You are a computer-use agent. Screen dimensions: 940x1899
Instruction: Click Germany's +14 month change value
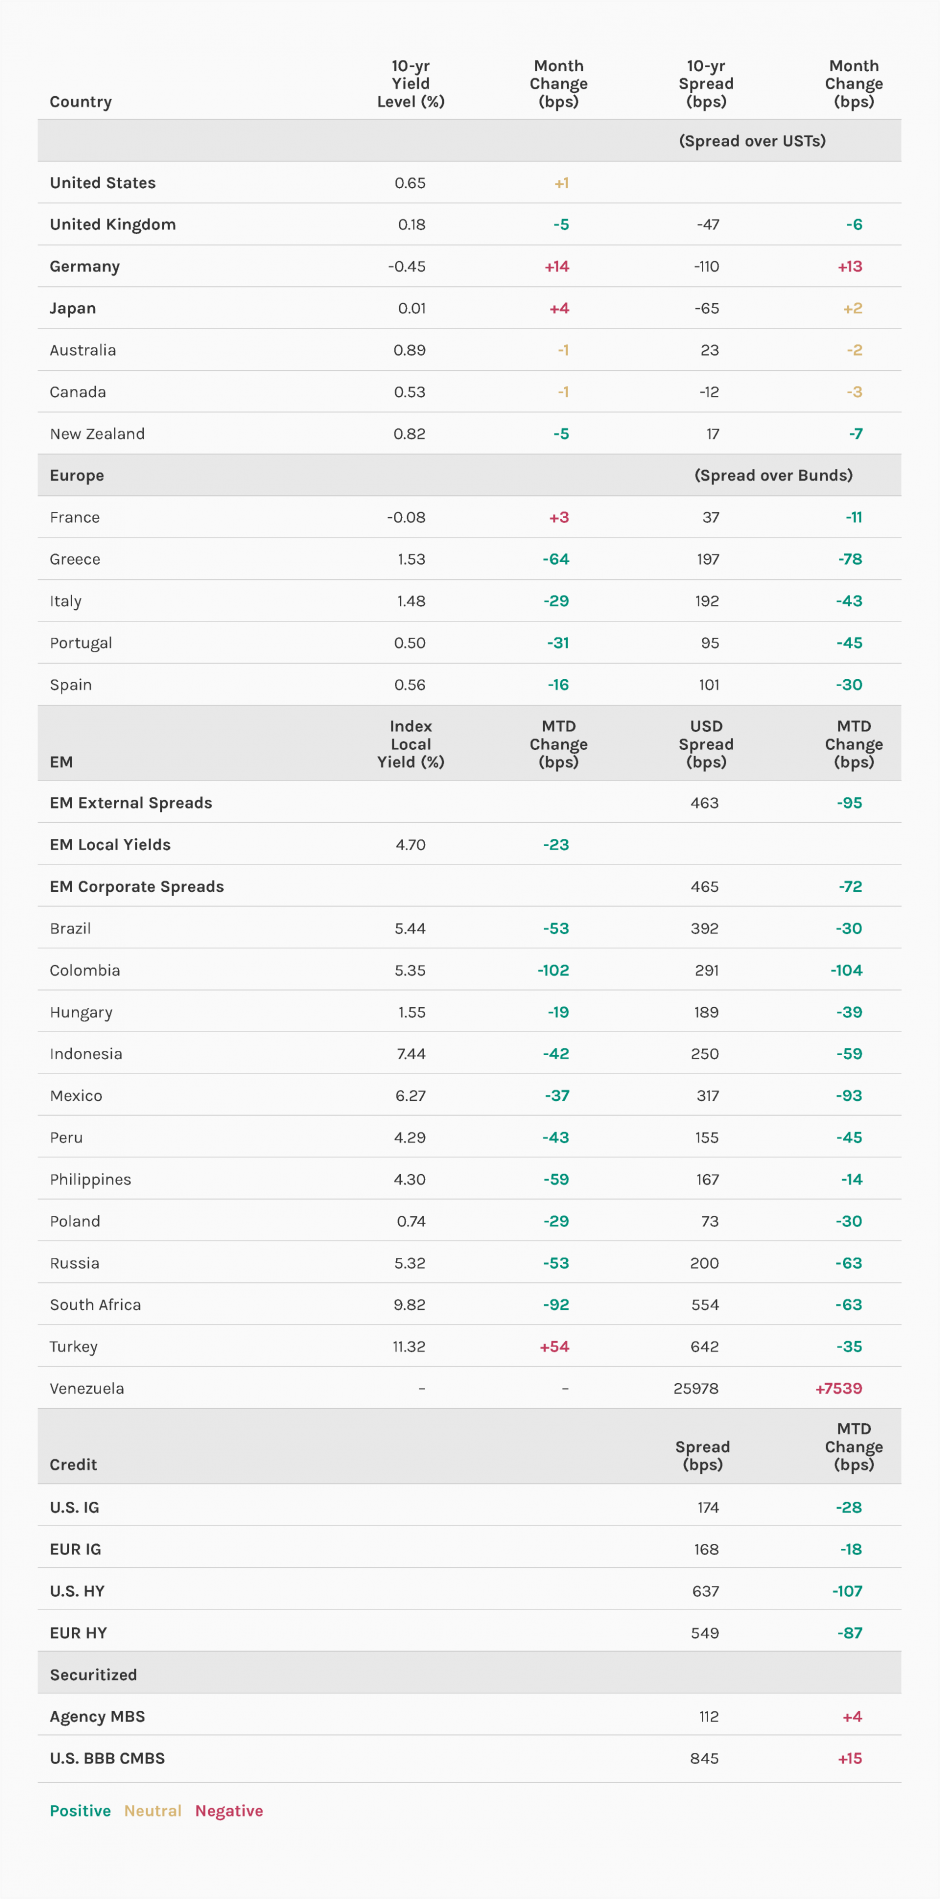coord(557,267)
